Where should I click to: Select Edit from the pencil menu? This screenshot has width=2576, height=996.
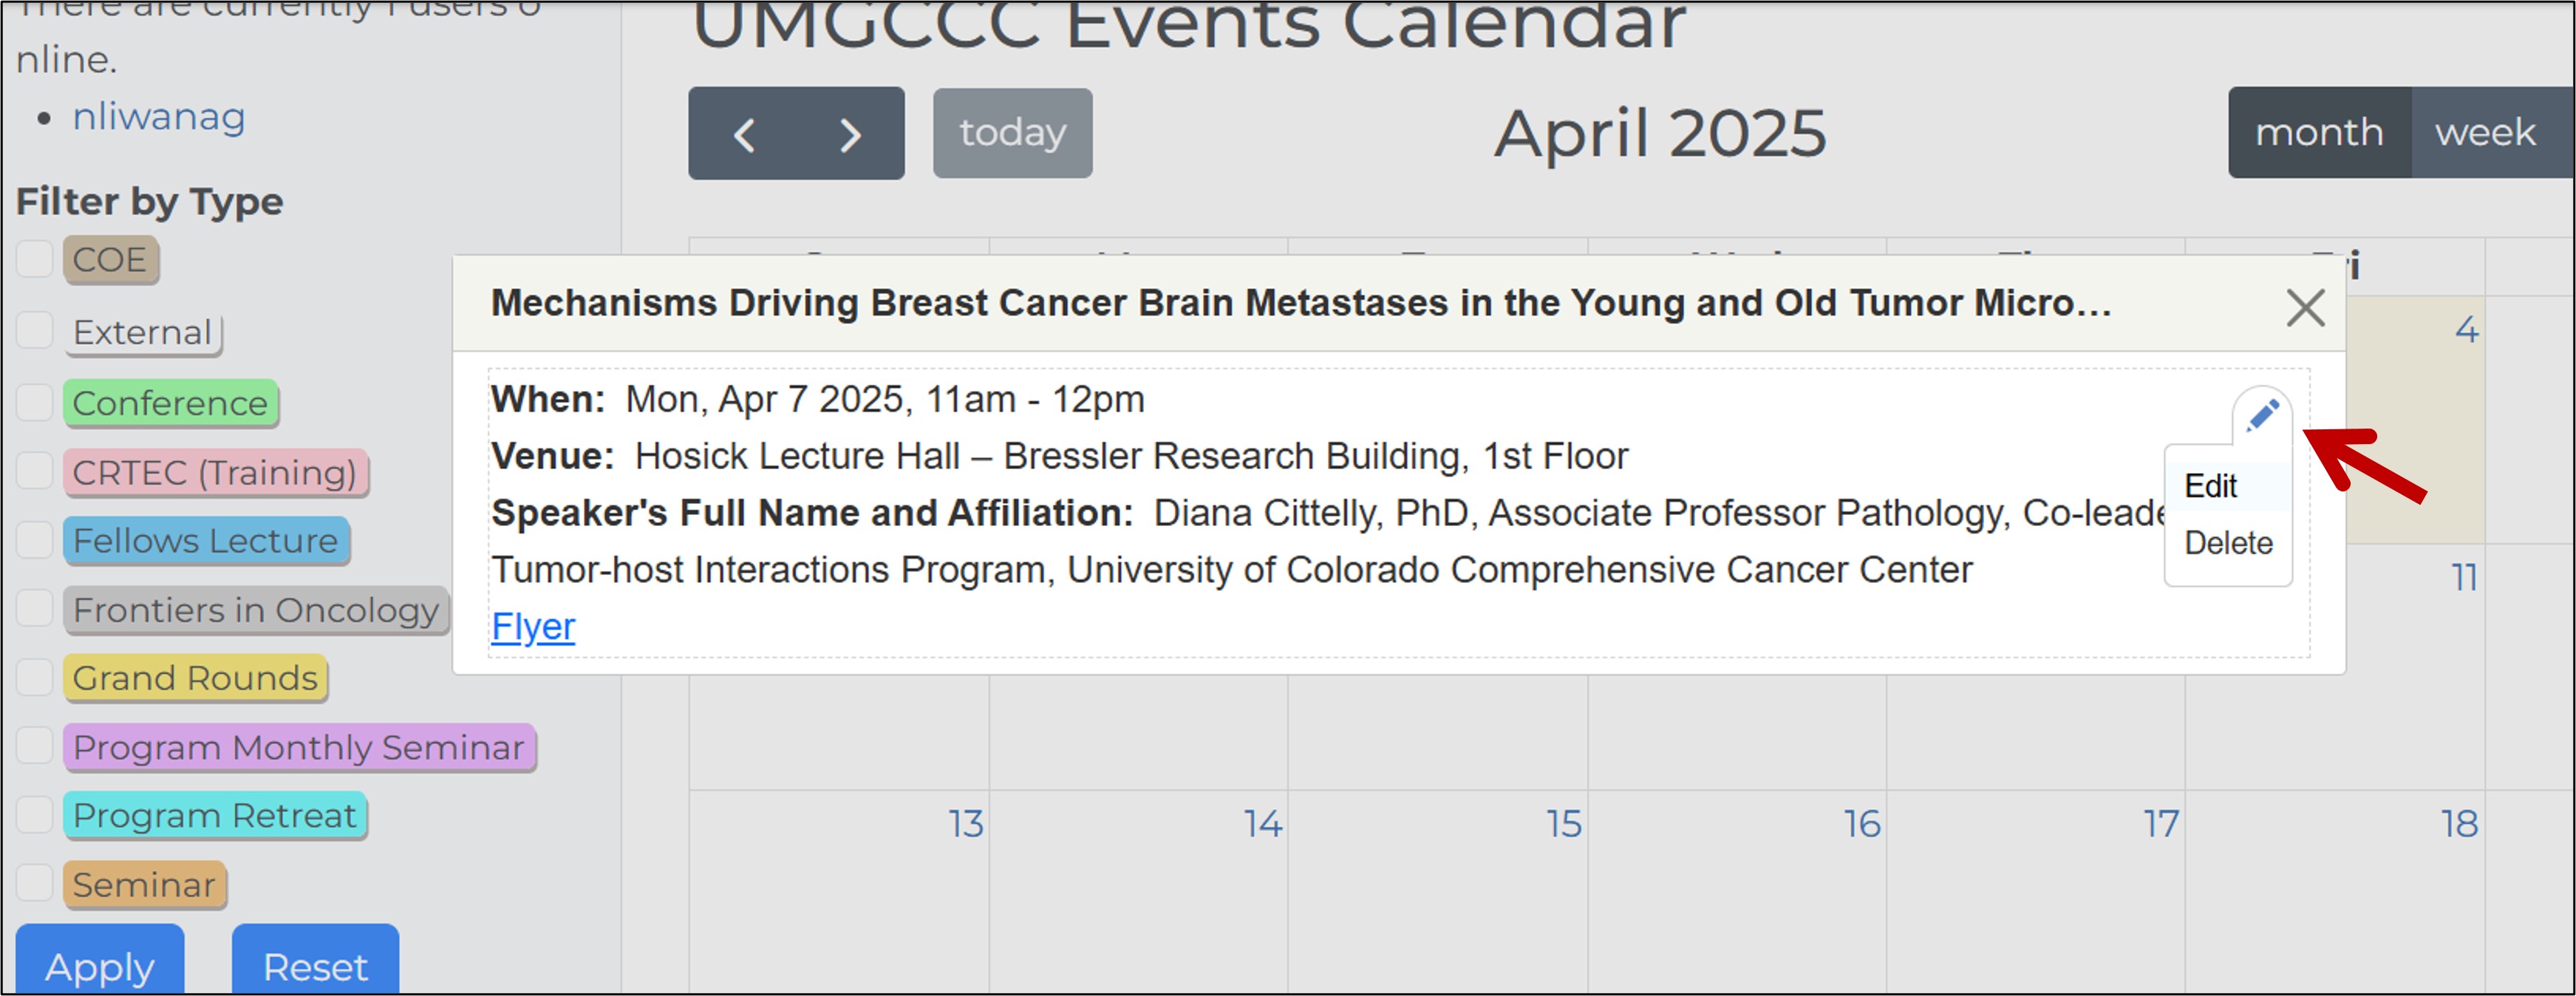[2210, 487]
